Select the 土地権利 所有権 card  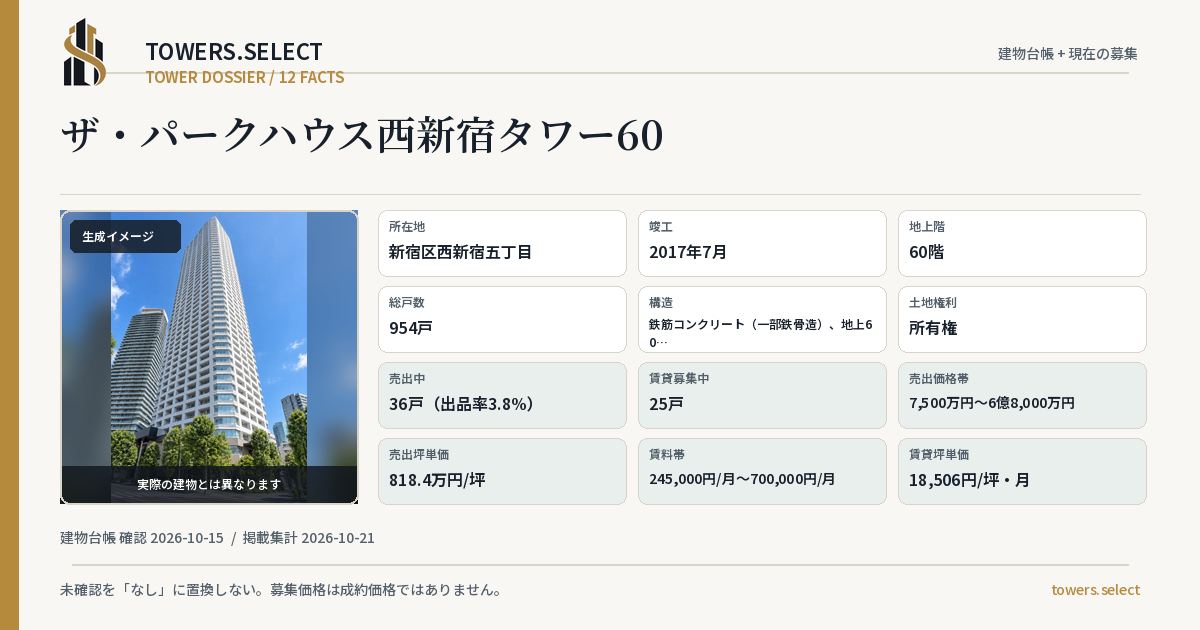(x=1022, y=319)
